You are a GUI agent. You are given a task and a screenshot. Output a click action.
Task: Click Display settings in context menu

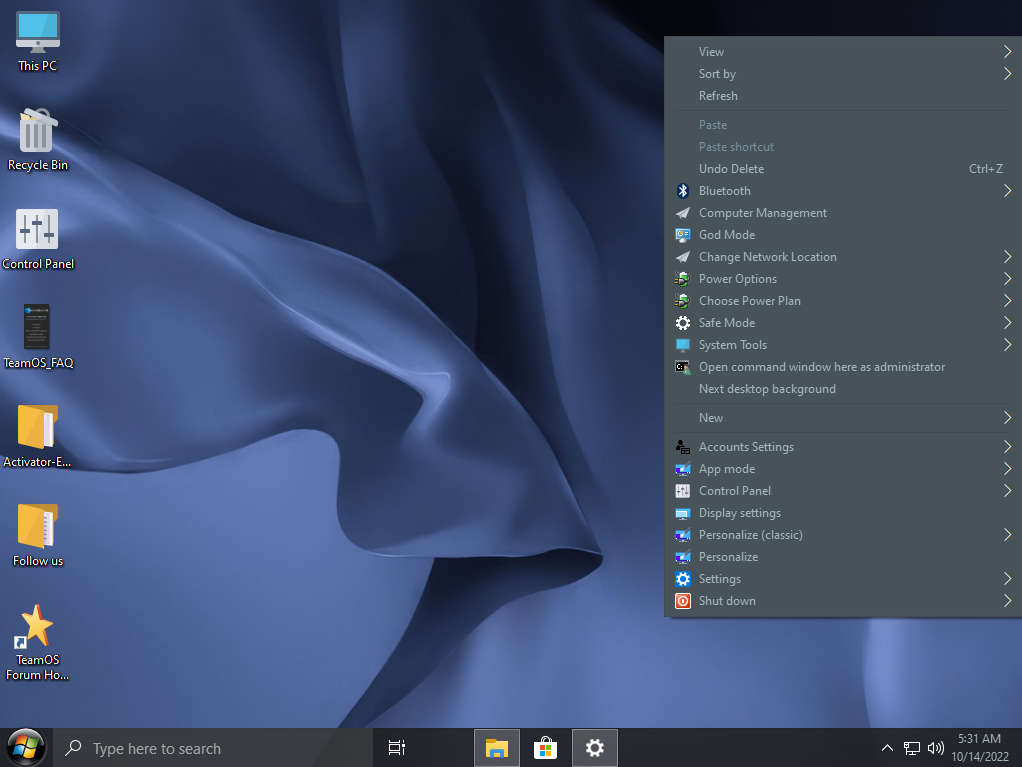tap(739, 513)
